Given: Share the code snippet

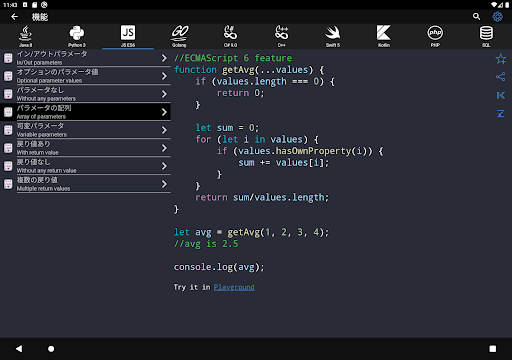Looking at the screenshot, I should click(501, 77).
